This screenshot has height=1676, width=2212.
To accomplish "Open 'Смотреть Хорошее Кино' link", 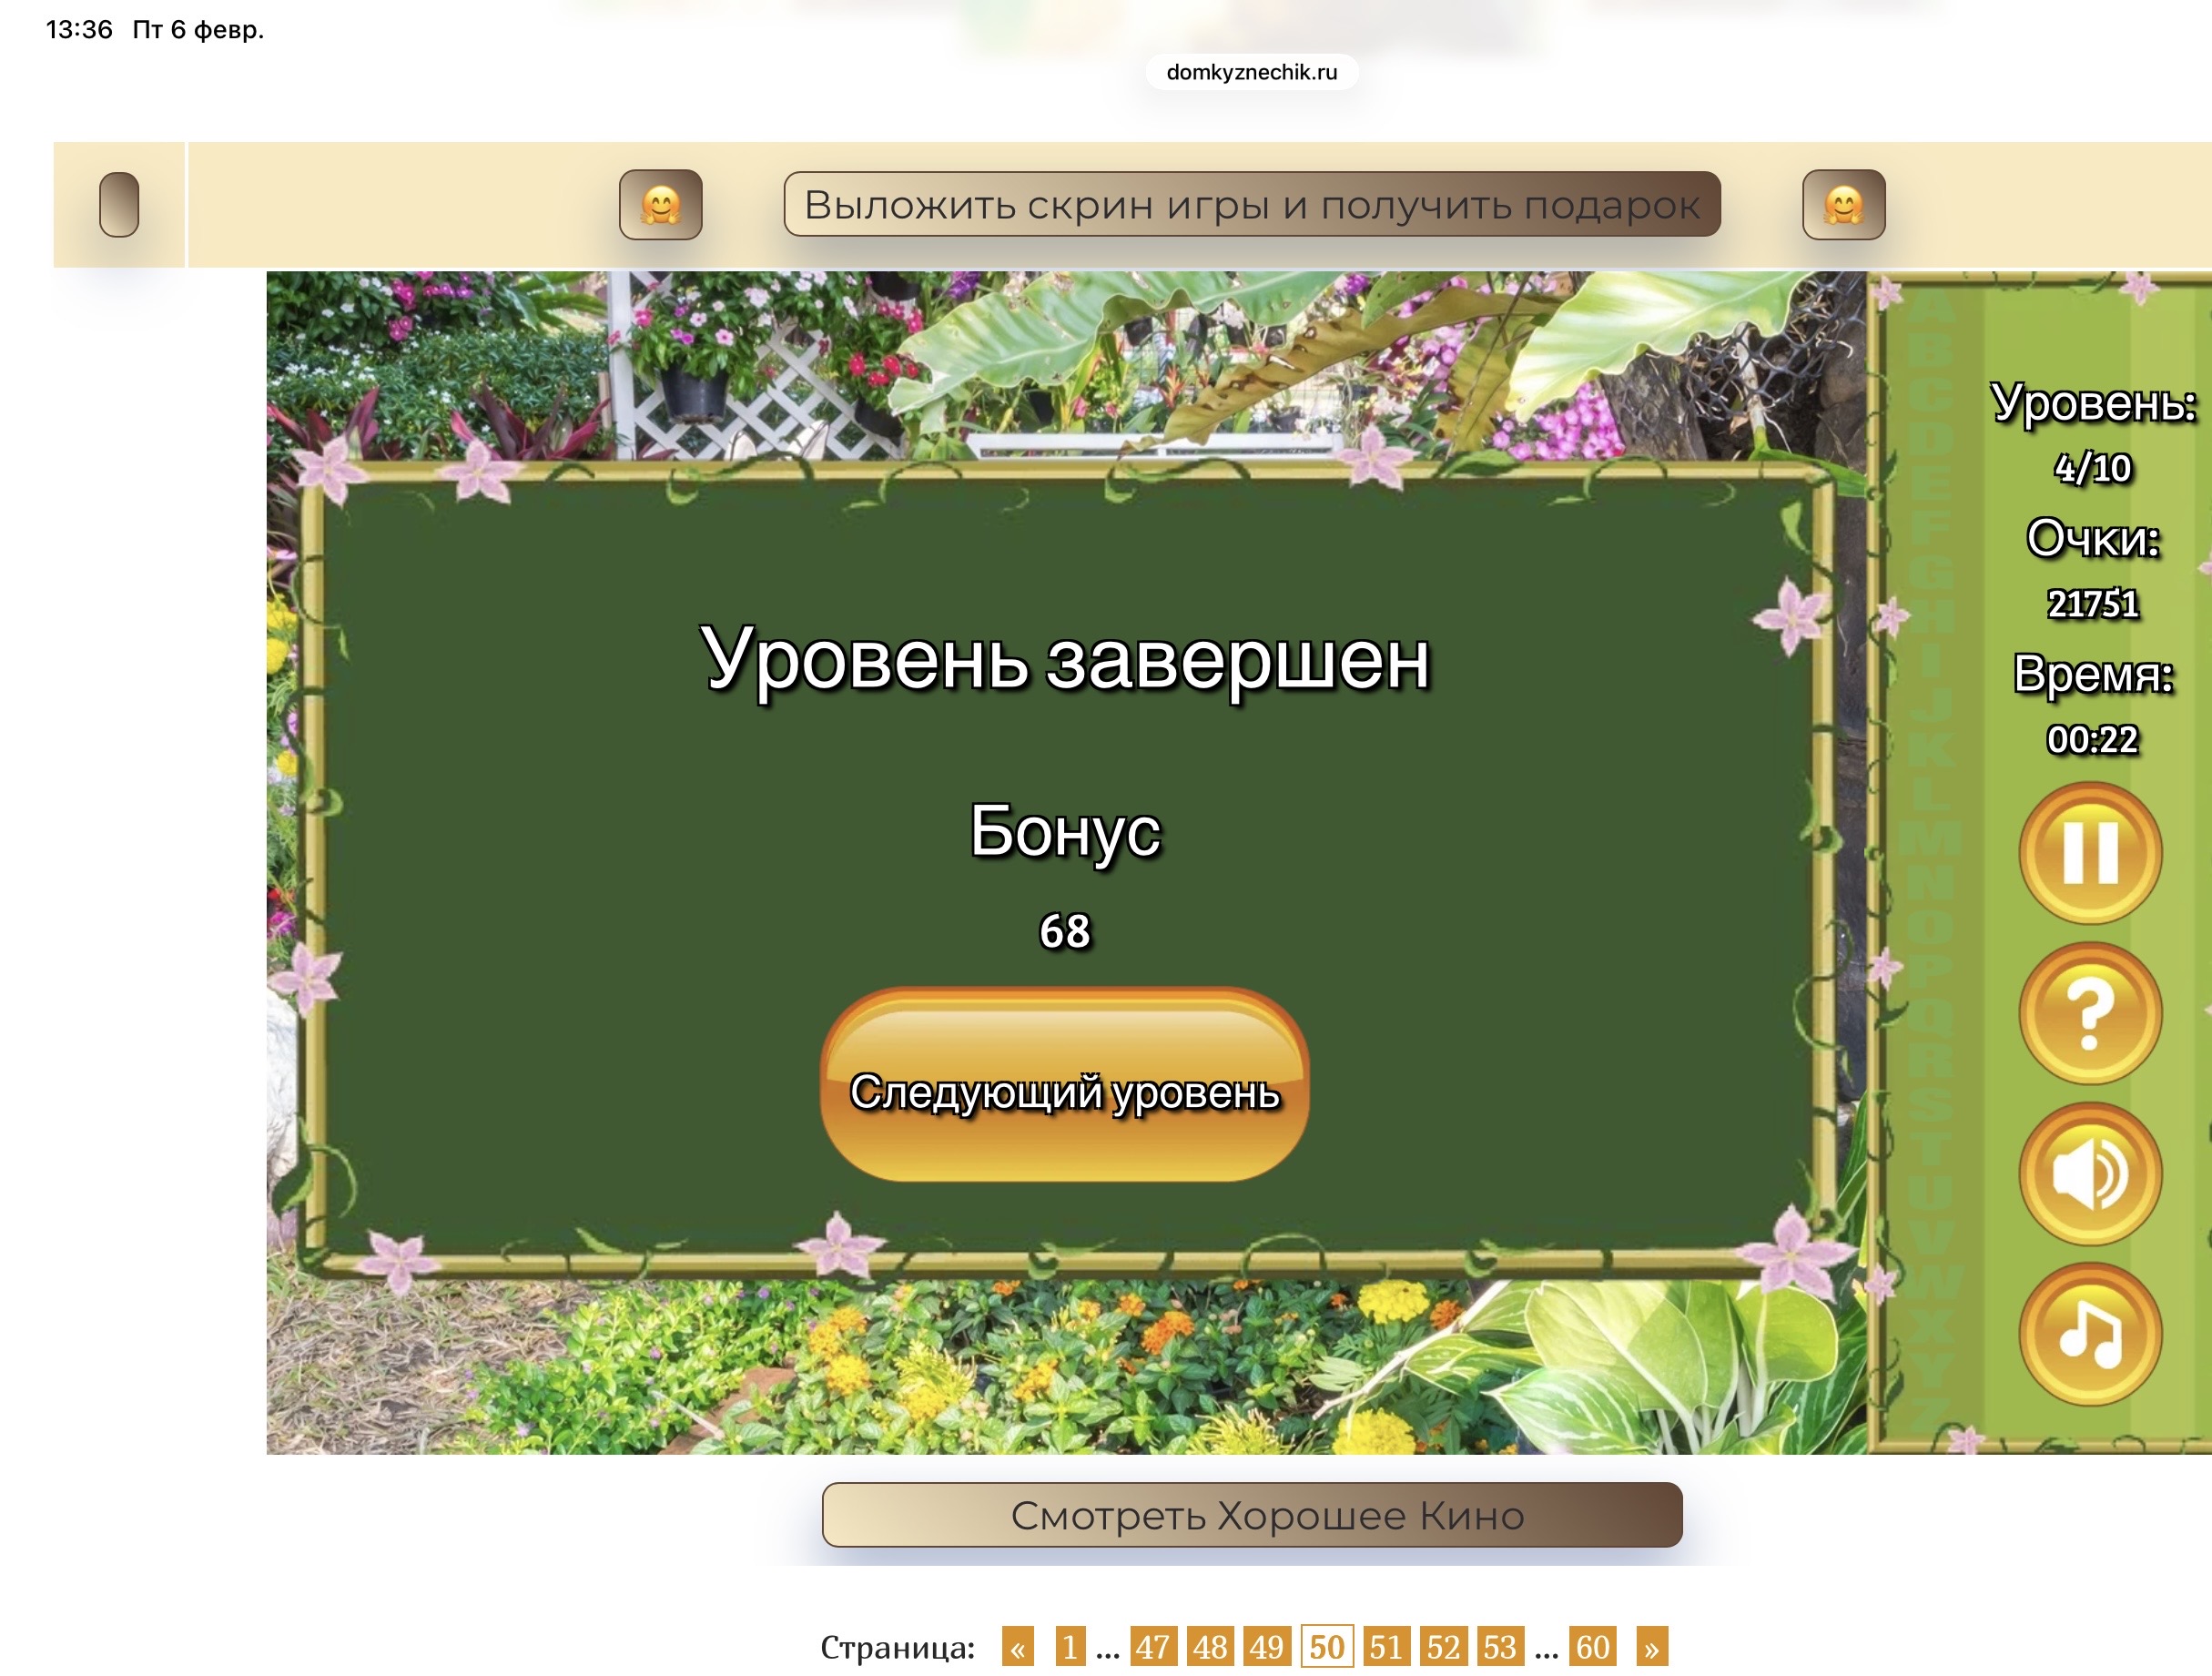I will point(1251,1515).
